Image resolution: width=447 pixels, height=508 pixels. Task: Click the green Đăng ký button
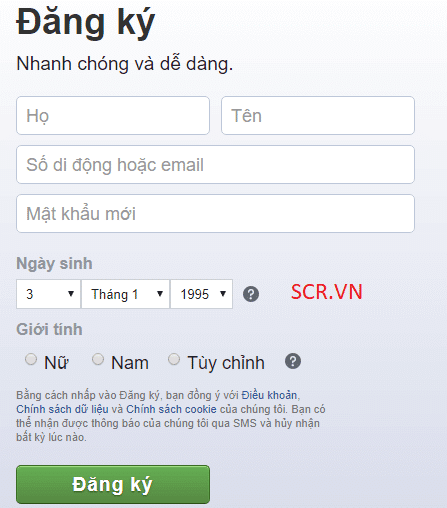113,484
